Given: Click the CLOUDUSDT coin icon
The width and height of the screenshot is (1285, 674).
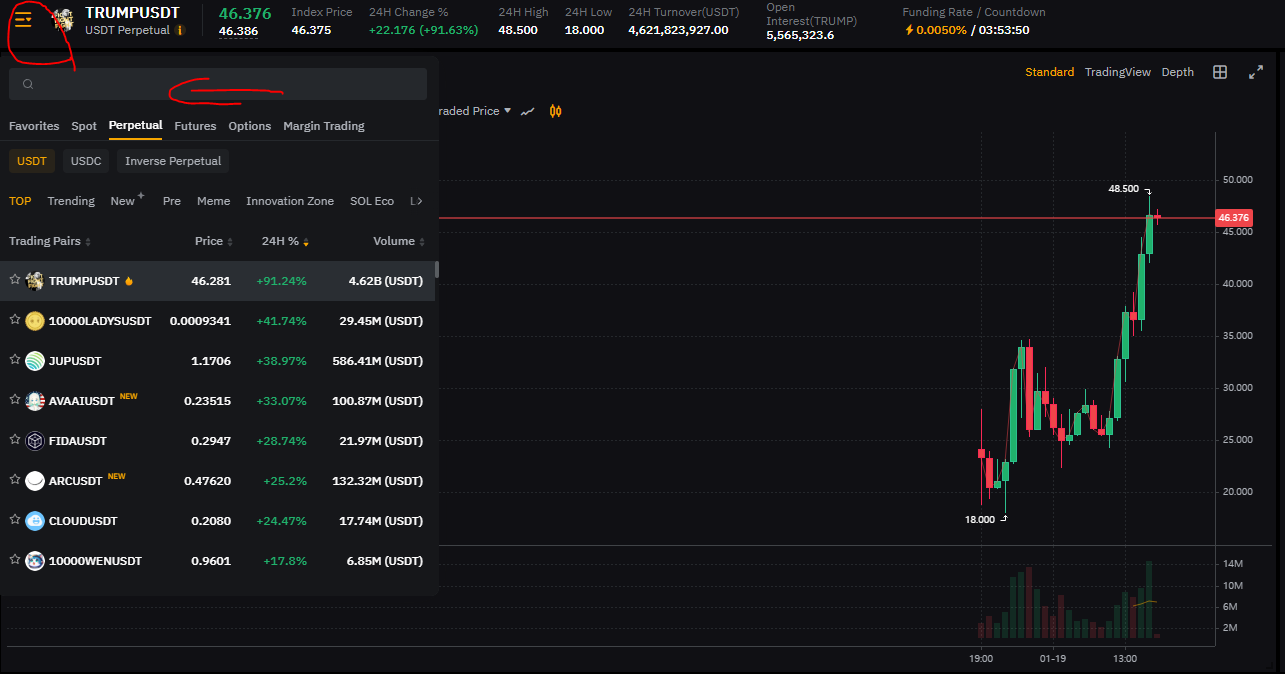Looking at the screenshot, I should (x=35, y=521).
